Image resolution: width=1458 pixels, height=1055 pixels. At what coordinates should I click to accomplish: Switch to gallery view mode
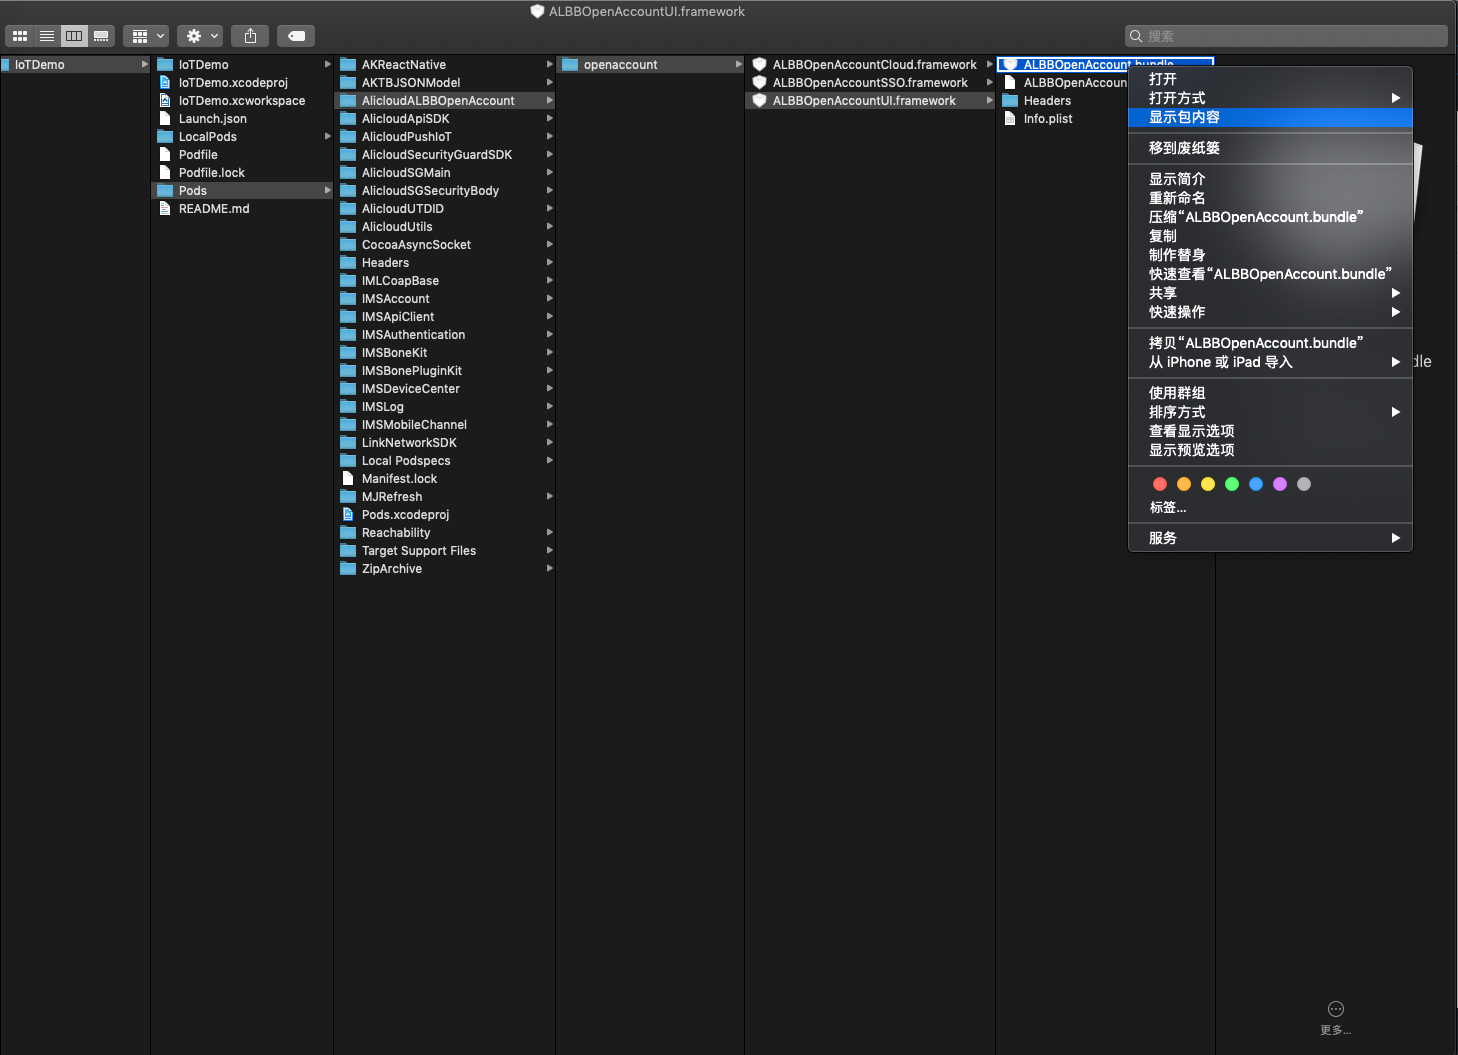click(x=101, y=36)
